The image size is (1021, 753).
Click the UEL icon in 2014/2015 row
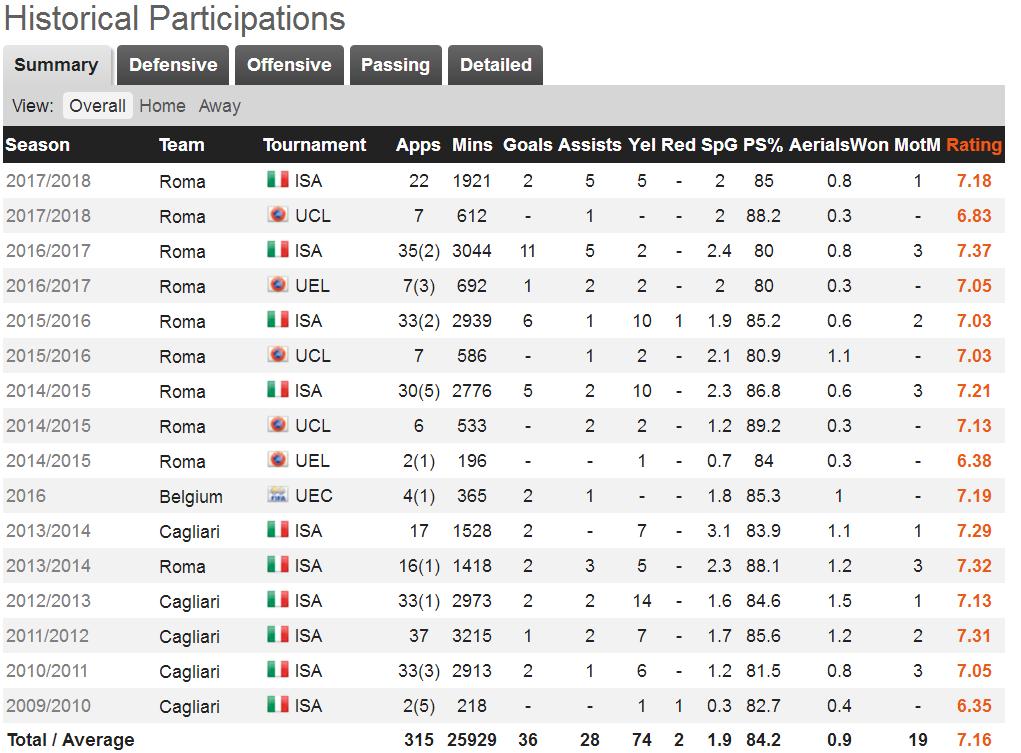pos(277,460)
